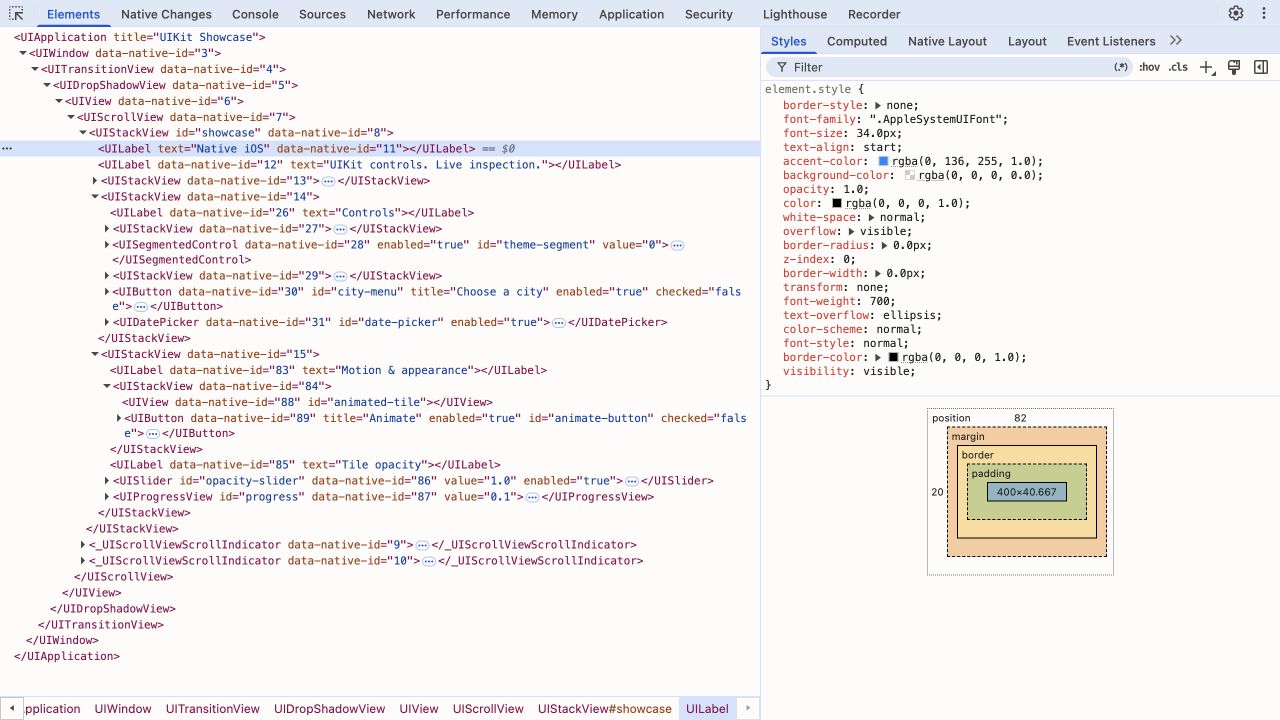The height and width of the screenshot is (720, 1280).
Task: Expand the border-radius shorthand property
Action: tap(884, 245)
